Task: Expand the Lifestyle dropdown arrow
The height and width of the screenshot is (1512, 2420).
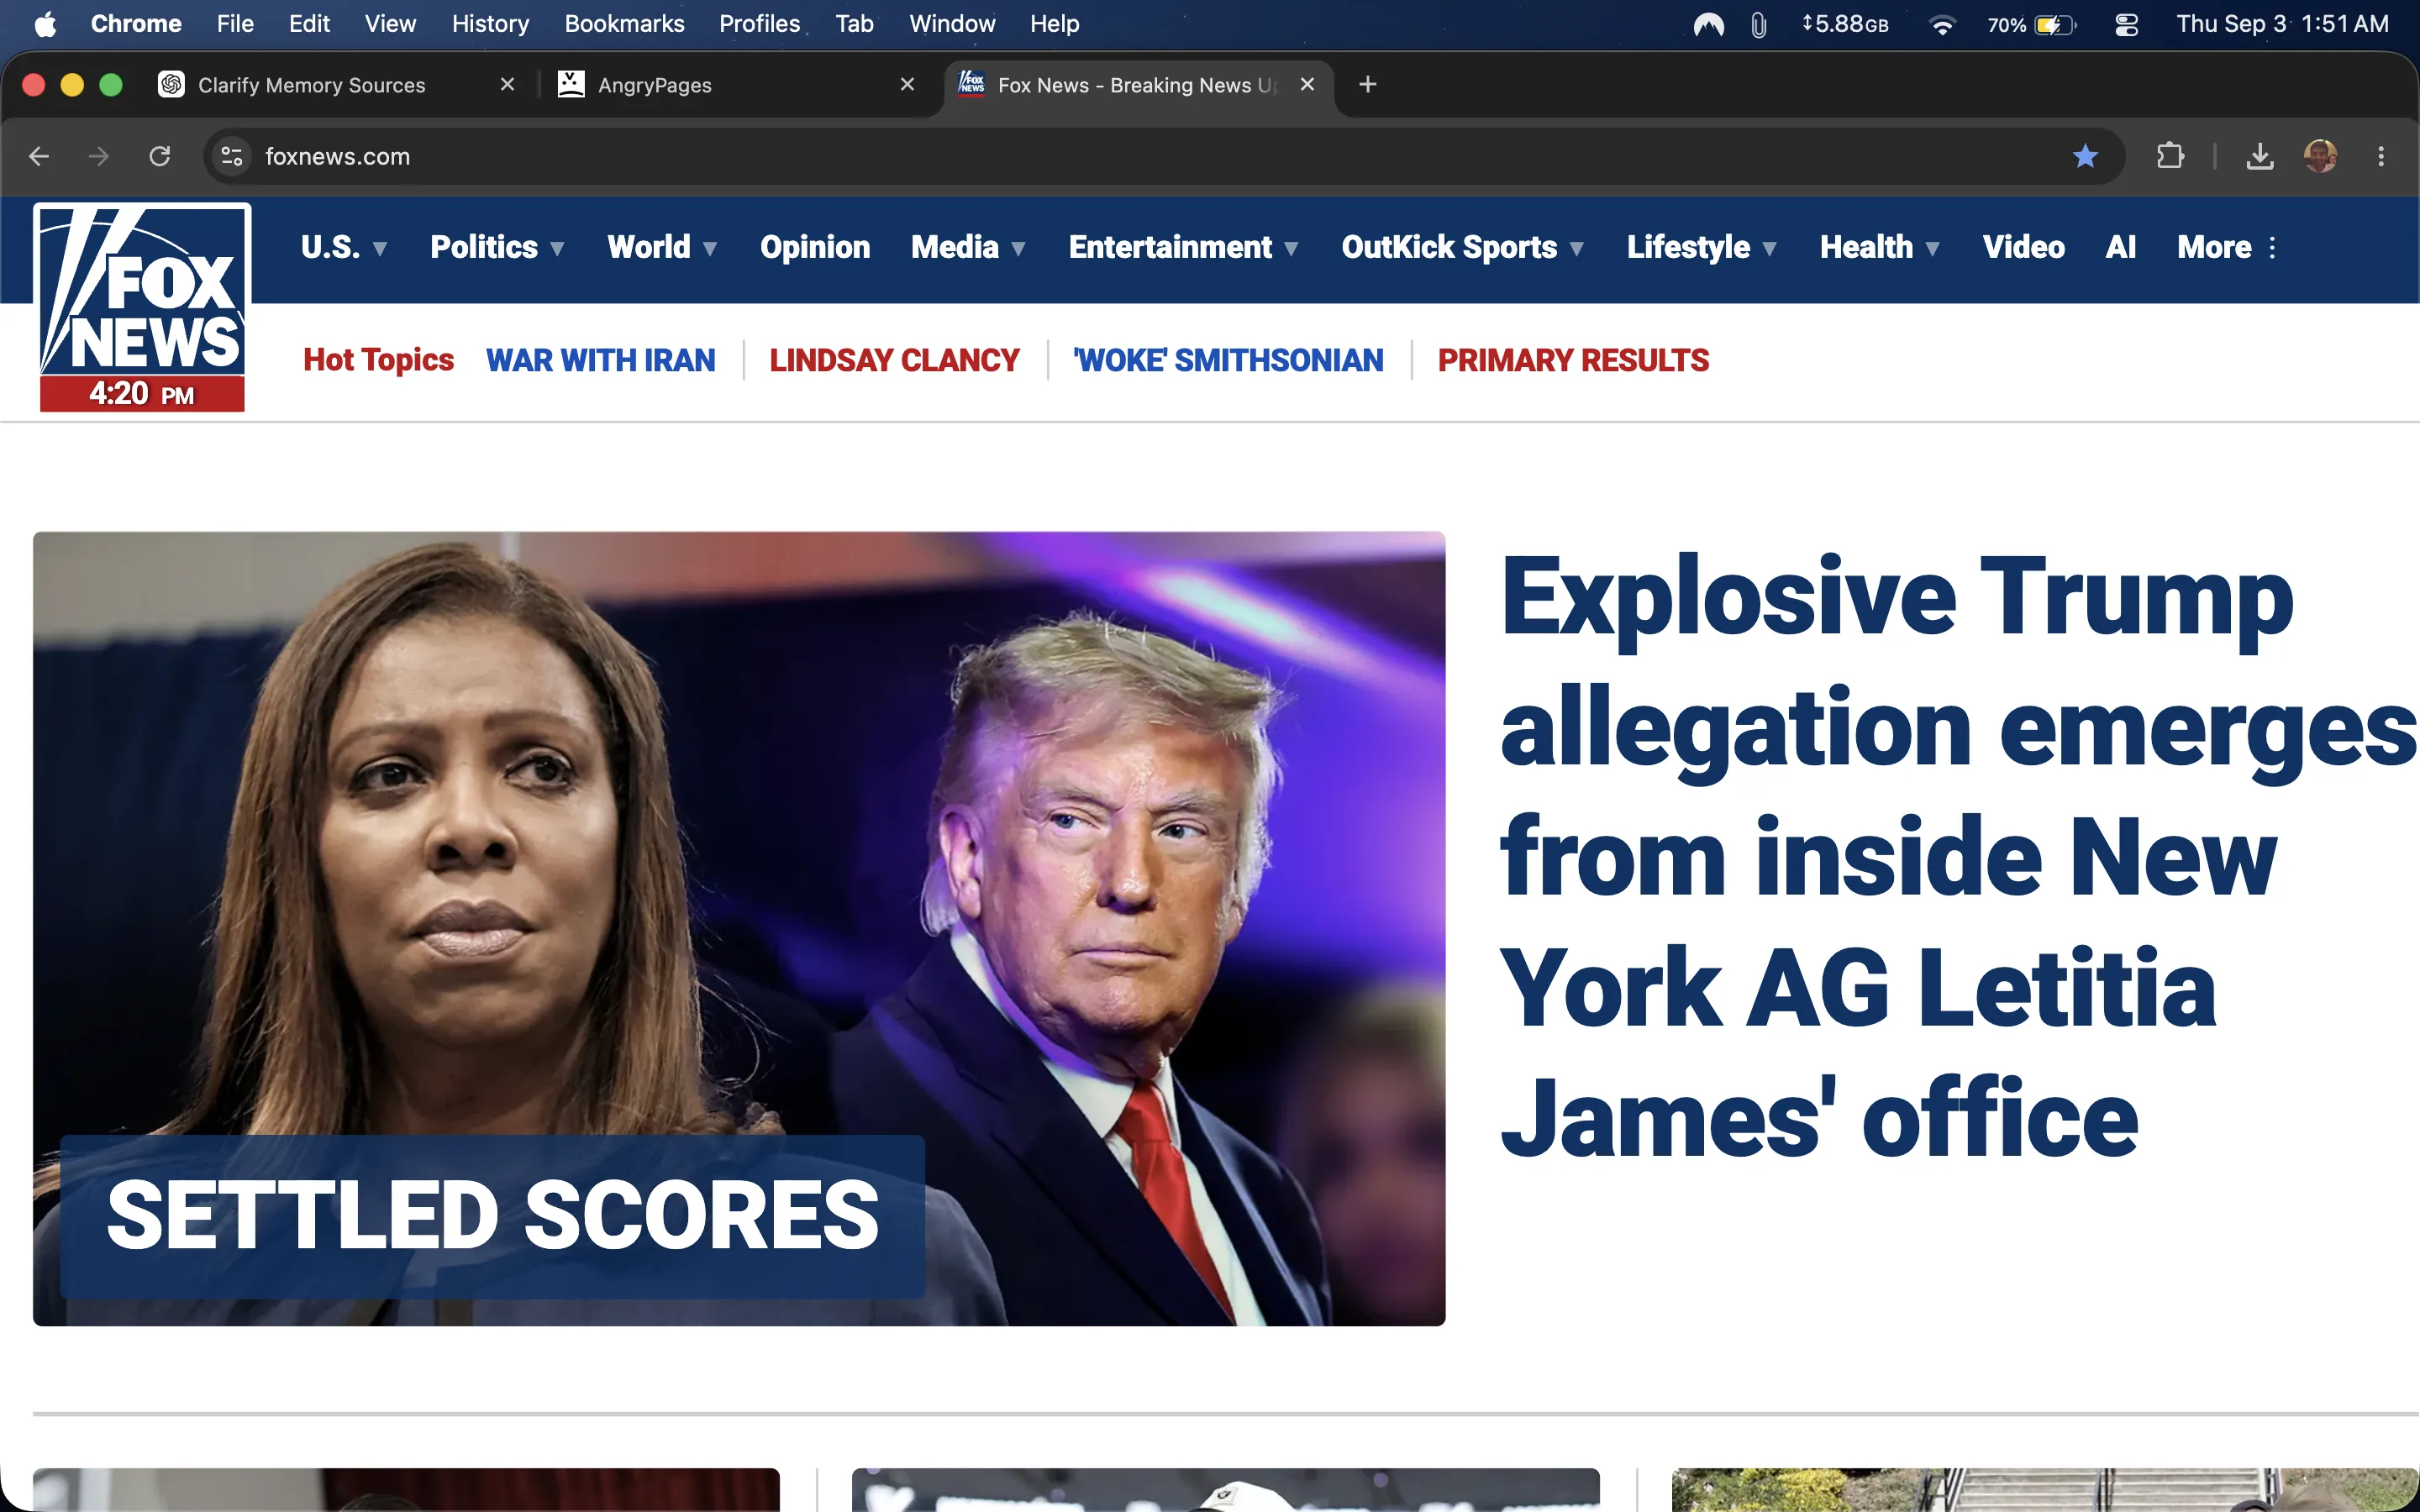Action: coord(1769,248)
